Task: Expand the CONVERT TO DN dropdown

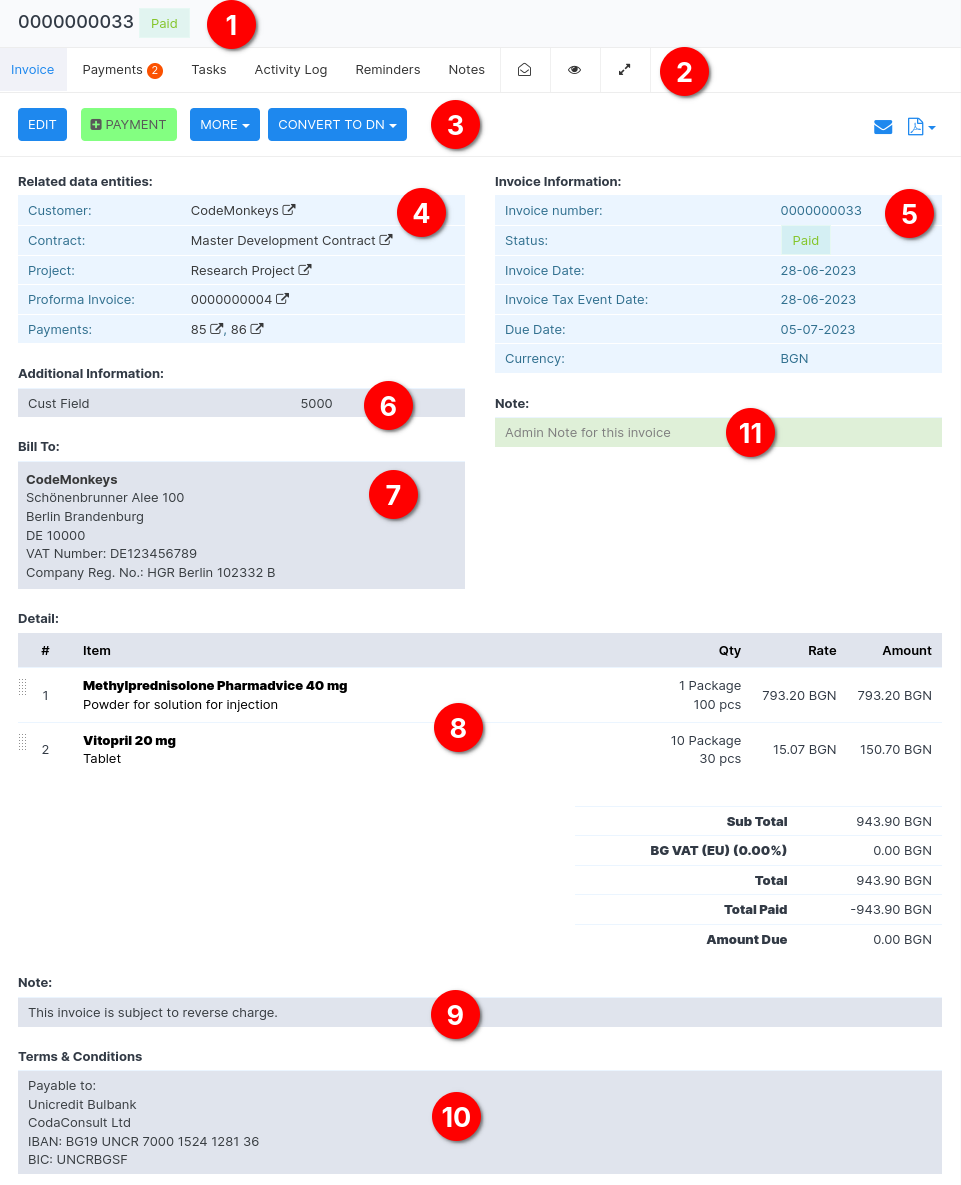Action: pyautogui.click(x=337, y=125)
